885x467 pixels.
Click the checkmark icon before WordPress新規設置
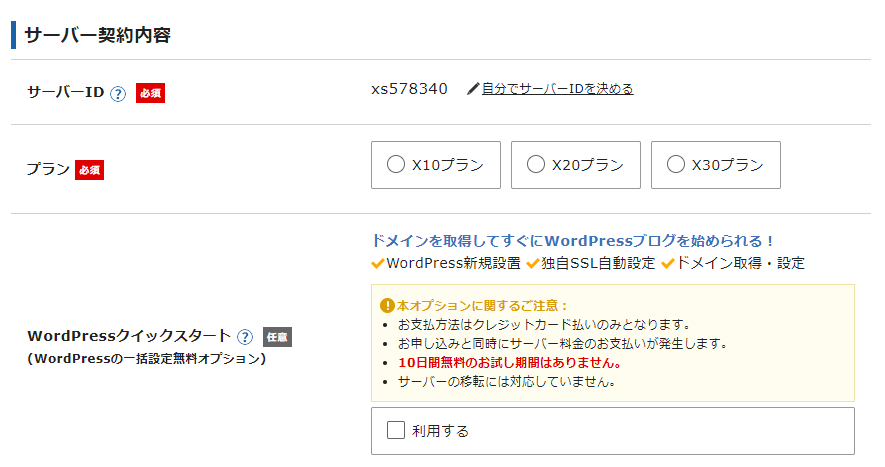coord(377,264)
